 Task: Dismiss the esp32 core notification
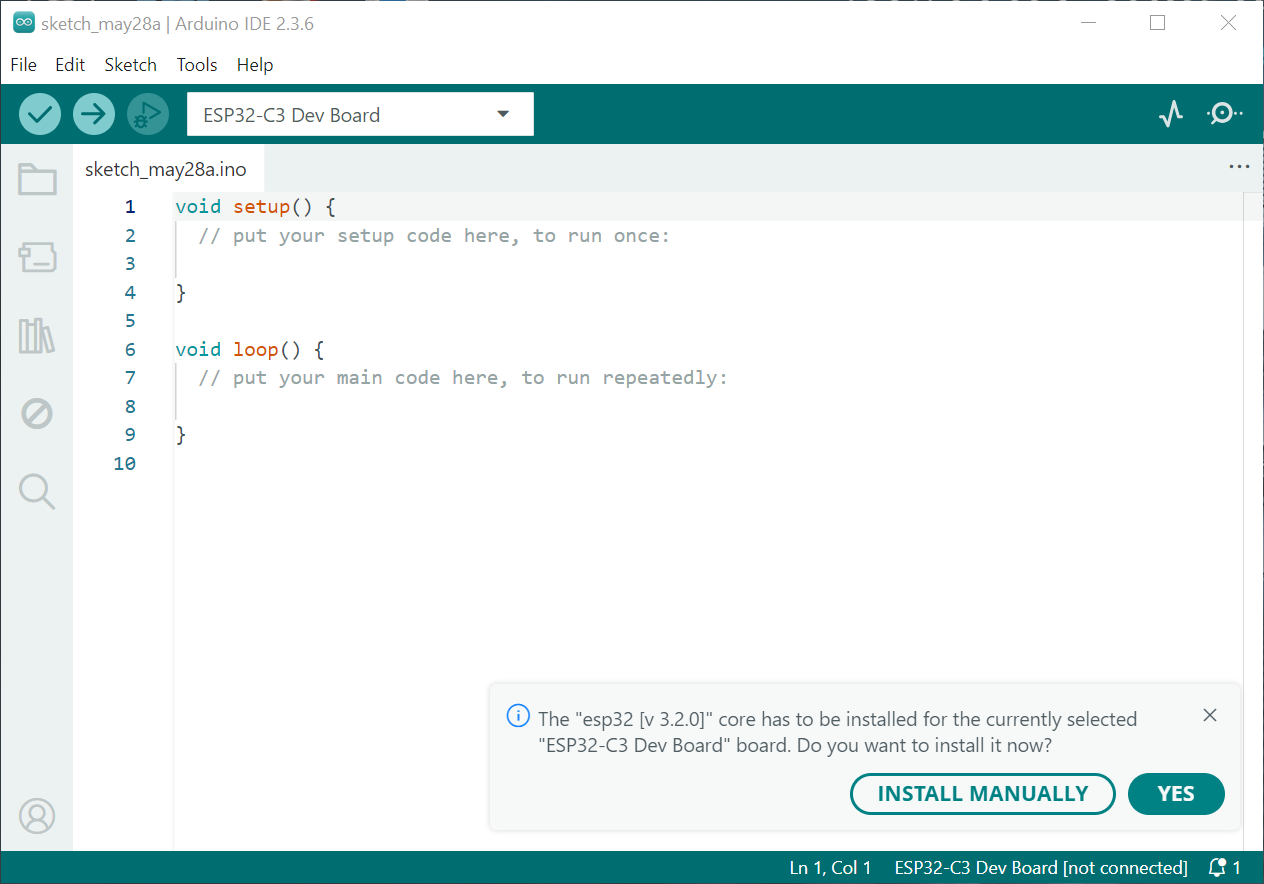[x=1210, y=715]
